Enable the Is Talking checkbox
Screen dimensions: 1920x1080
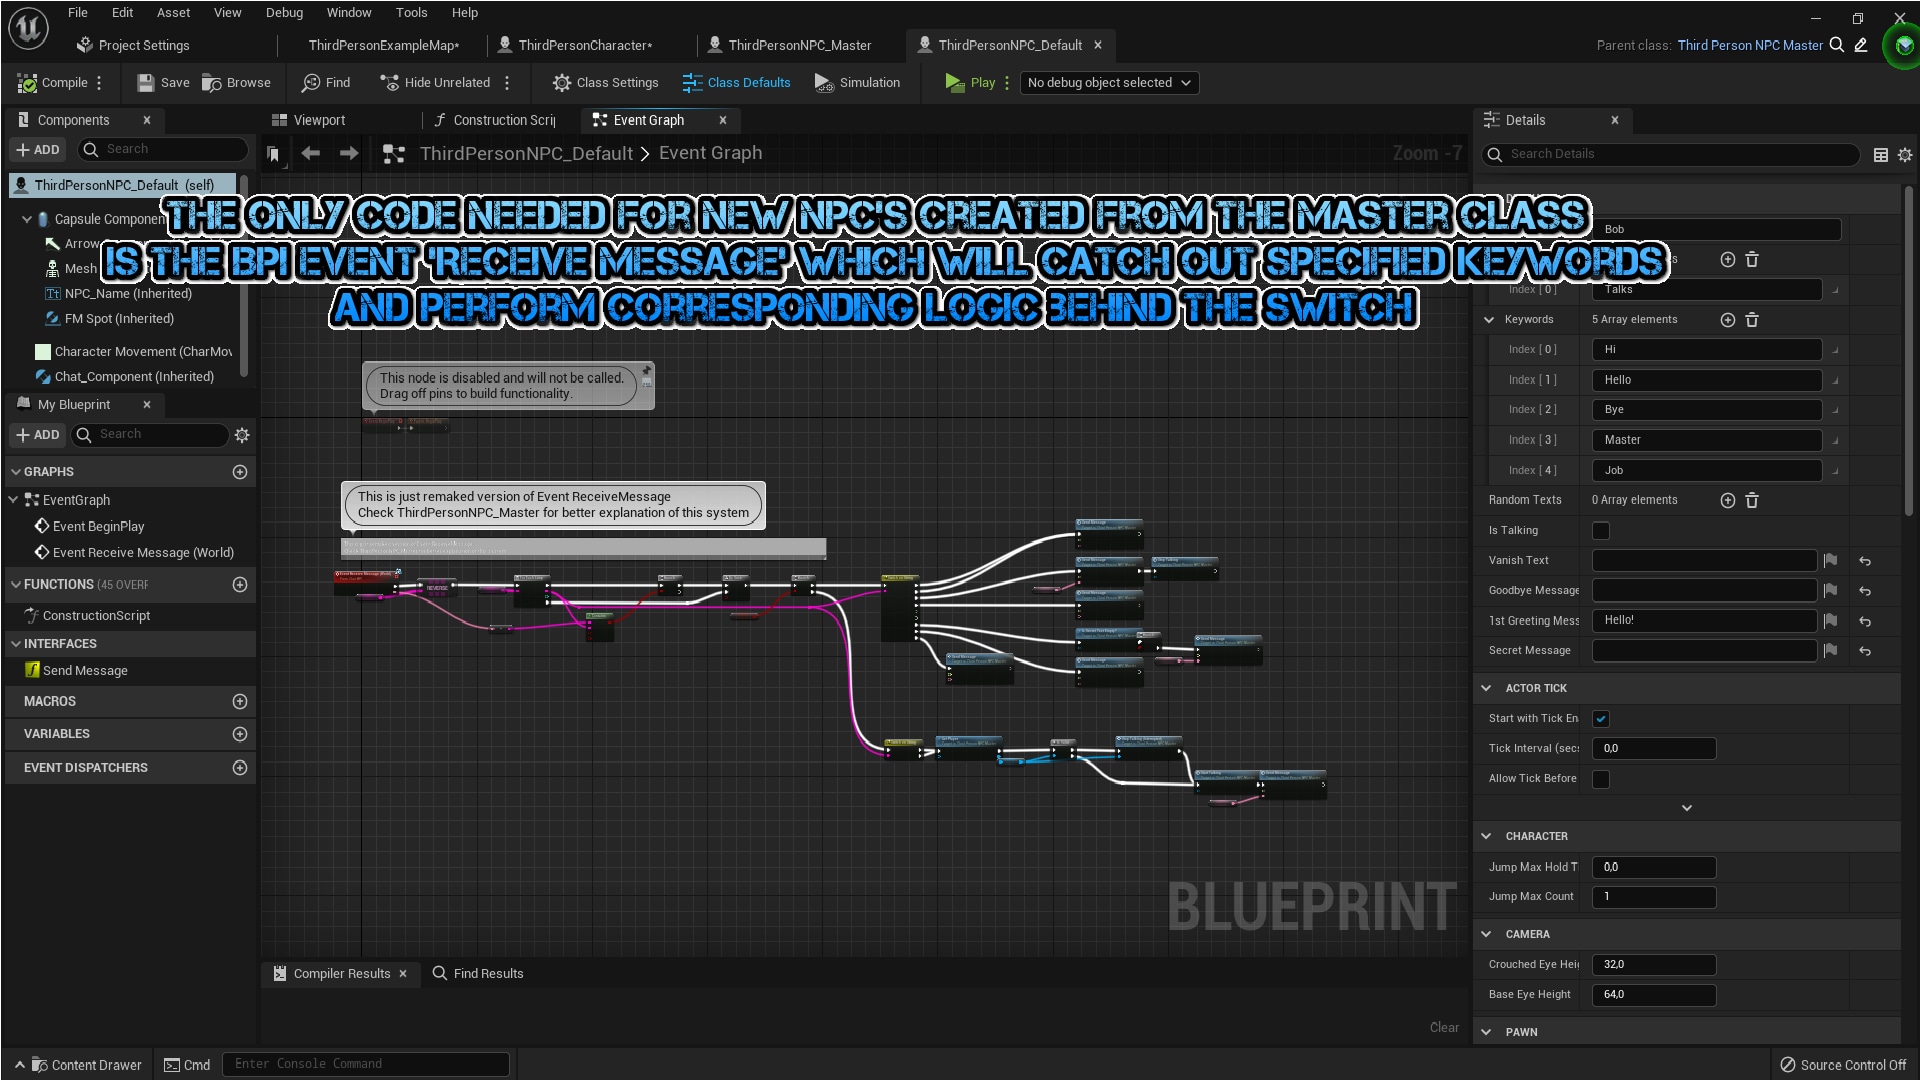tap(1601, 530)
